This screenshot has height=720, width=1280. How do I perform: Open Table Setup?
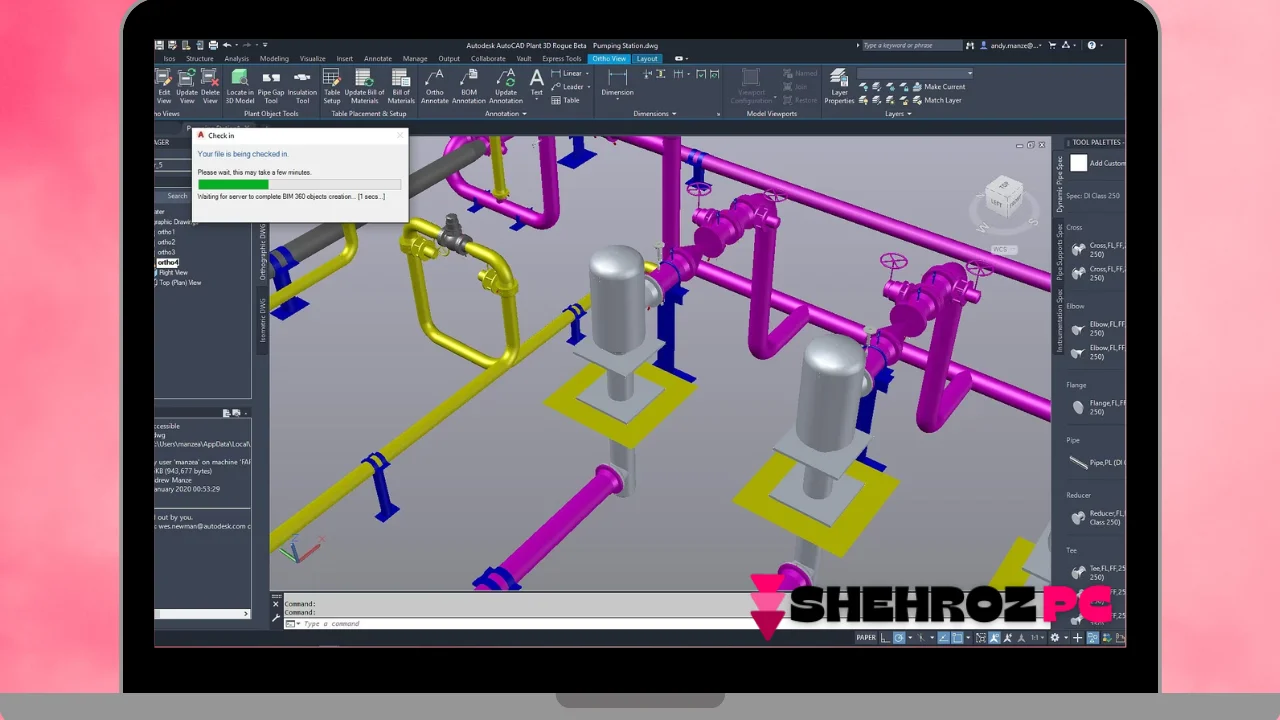pyautogui.click(x=331, y=85)
